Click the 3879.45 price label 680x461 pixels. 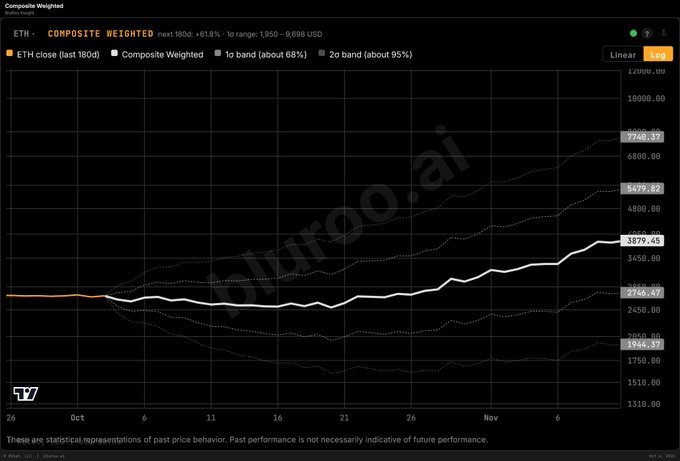642,241
